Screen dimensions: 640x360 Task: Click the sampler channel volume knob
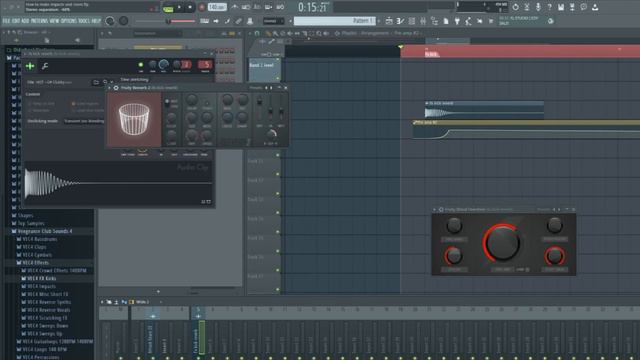coord(164,64)
